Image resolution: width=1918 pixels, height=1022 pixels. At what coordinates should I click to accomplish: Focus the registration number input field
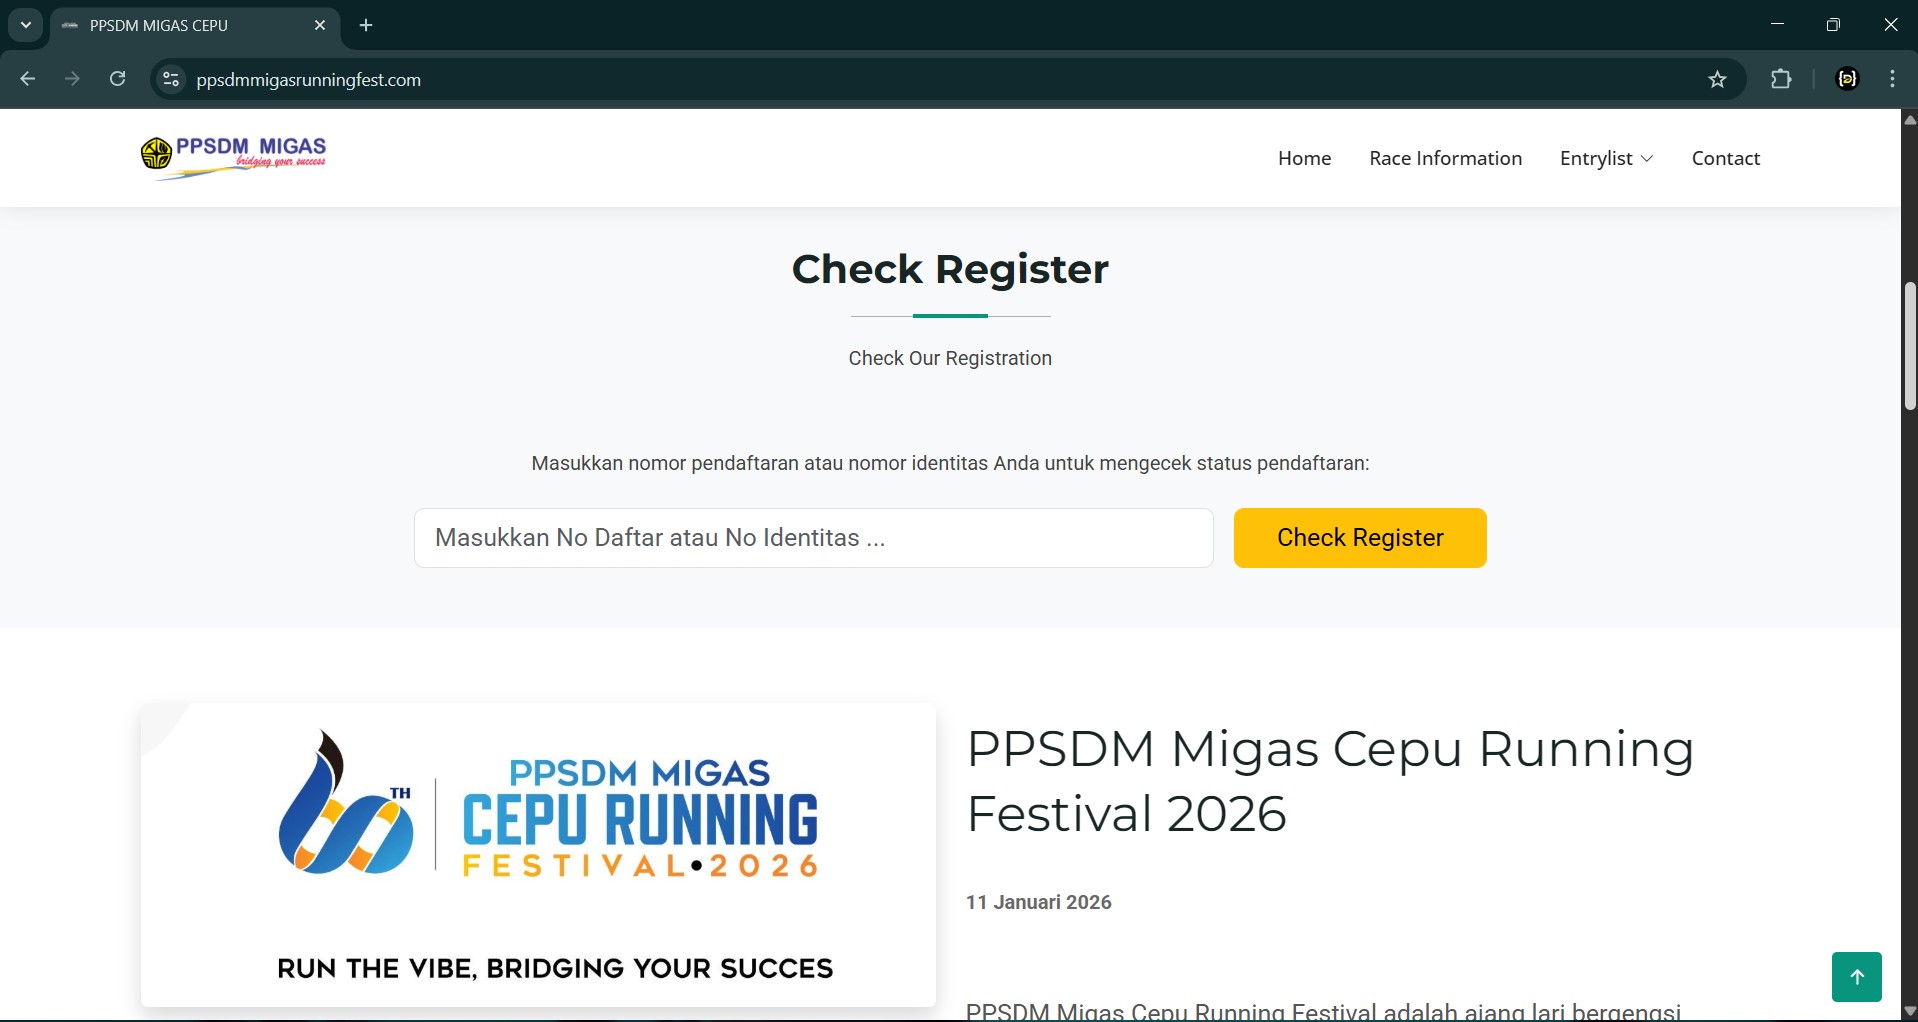[x=813, y=538]
